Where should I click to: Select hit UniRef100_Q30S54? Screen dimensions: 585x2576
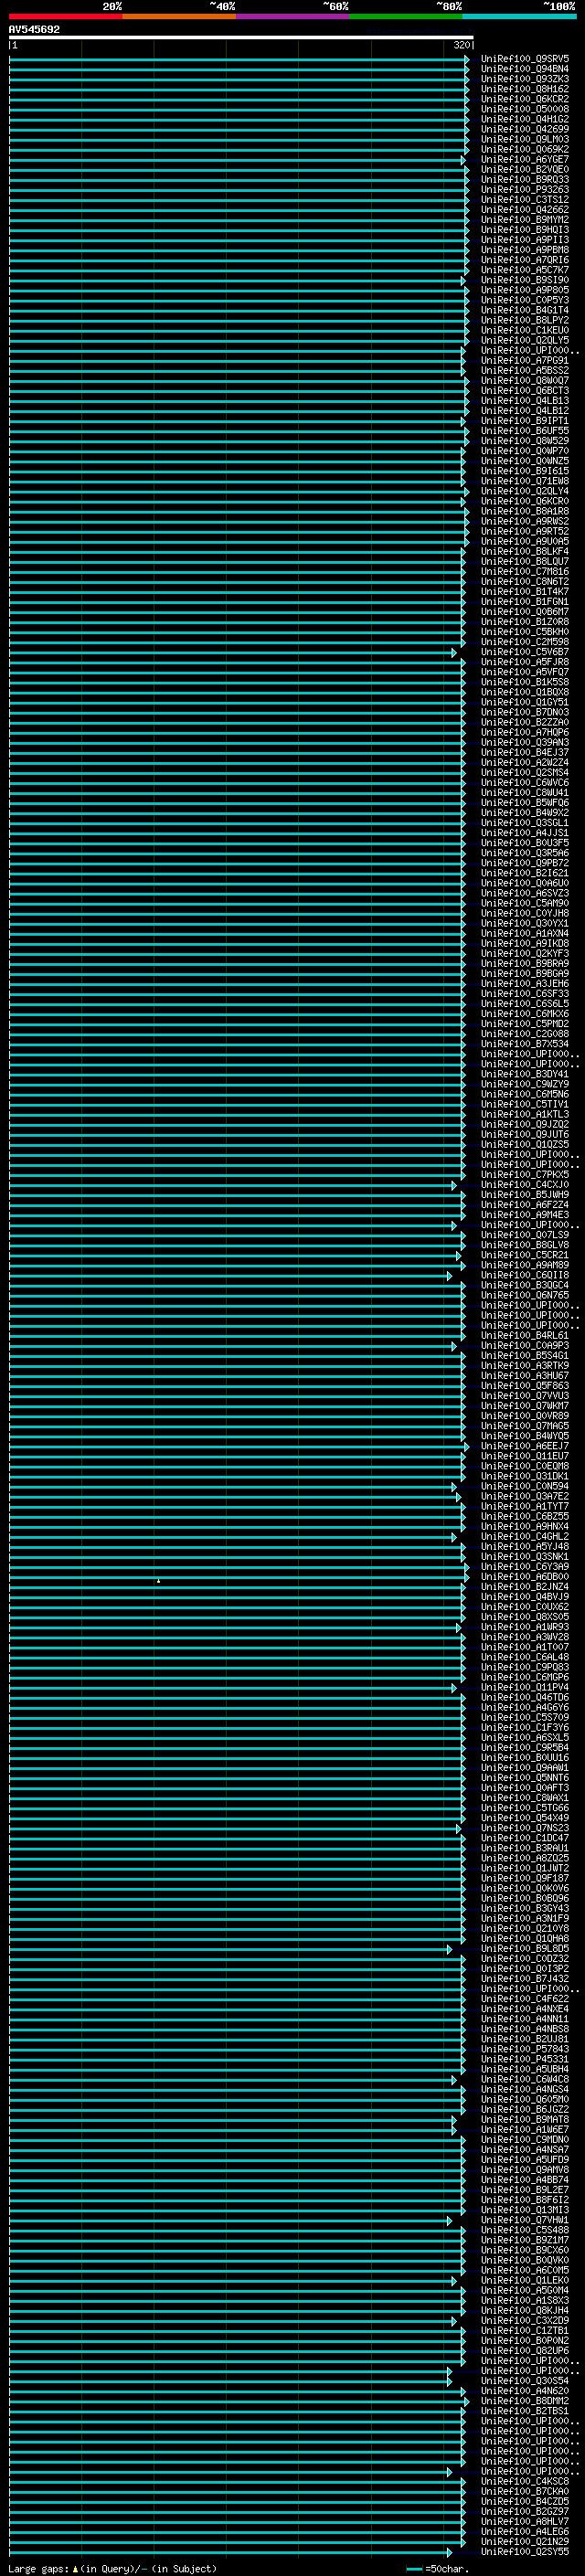click(x=525, y=2380)
